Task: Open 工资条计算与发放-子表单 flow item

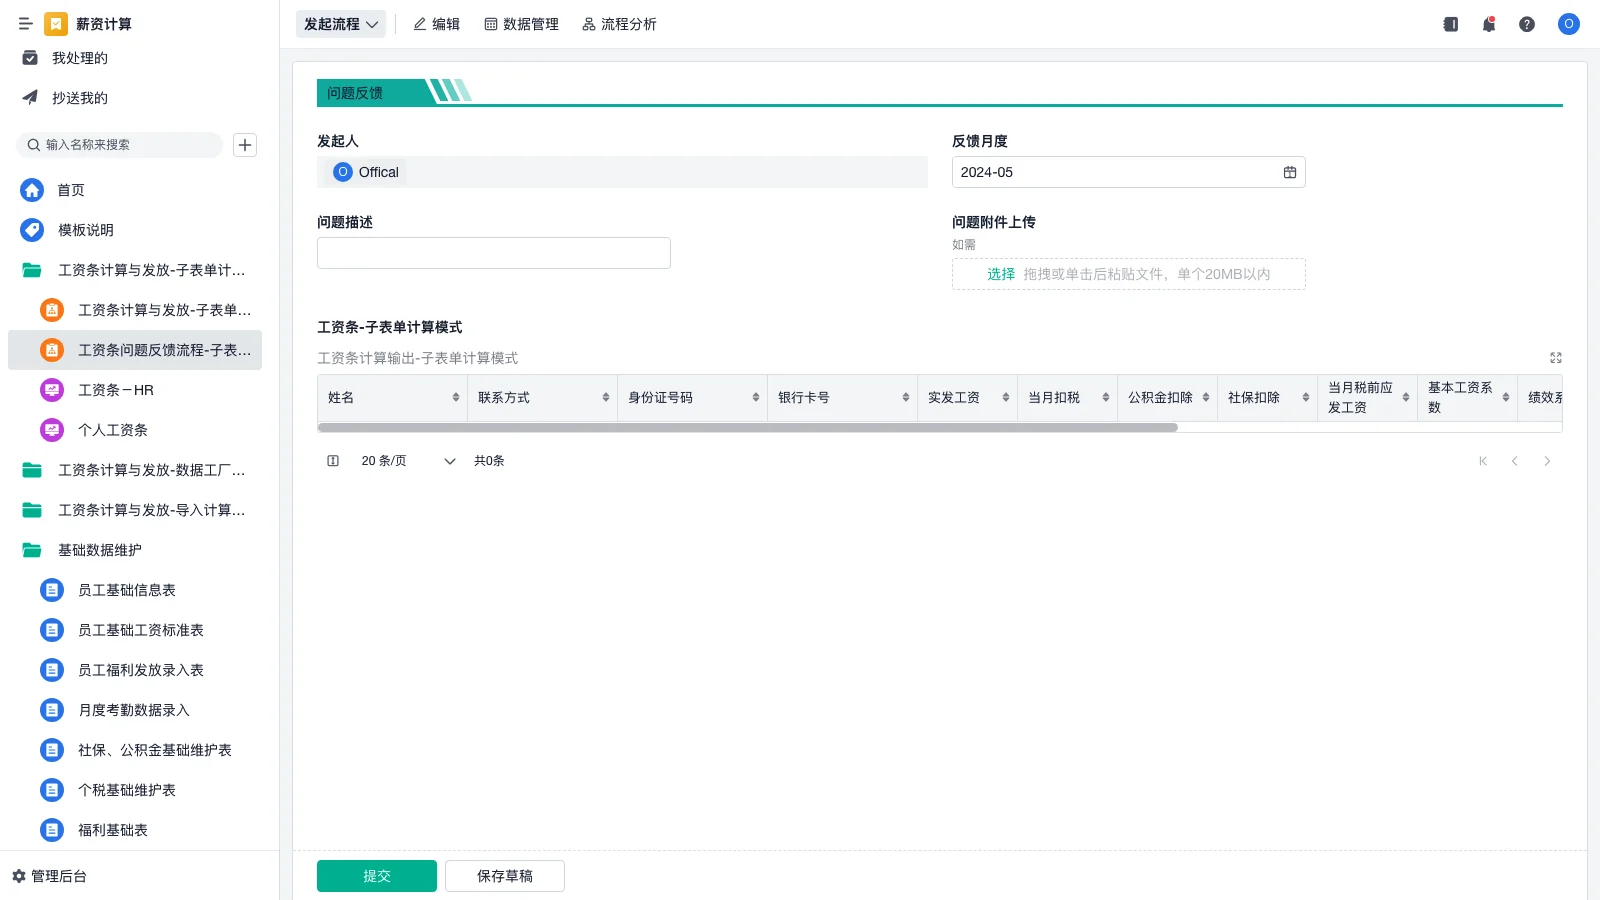Action: pos(135,310)
